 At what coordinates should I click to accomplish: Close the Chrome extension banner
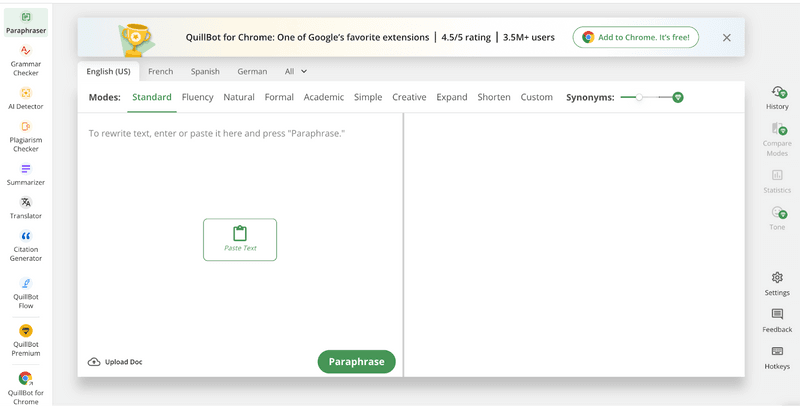(727, 37)
